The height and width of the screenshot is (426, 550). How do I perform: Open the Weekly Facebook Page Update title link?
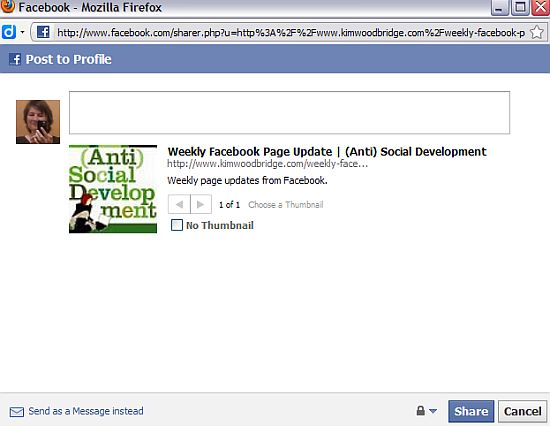327,152
